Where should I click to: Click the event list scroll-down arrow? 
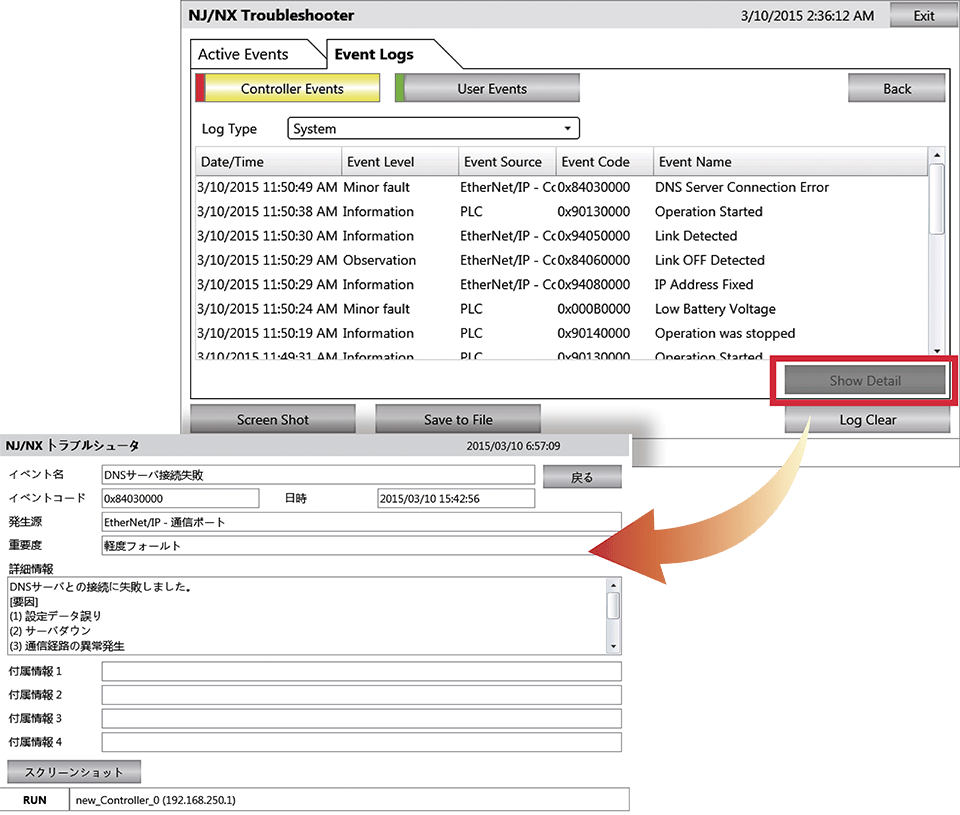(x=937, y=351)
